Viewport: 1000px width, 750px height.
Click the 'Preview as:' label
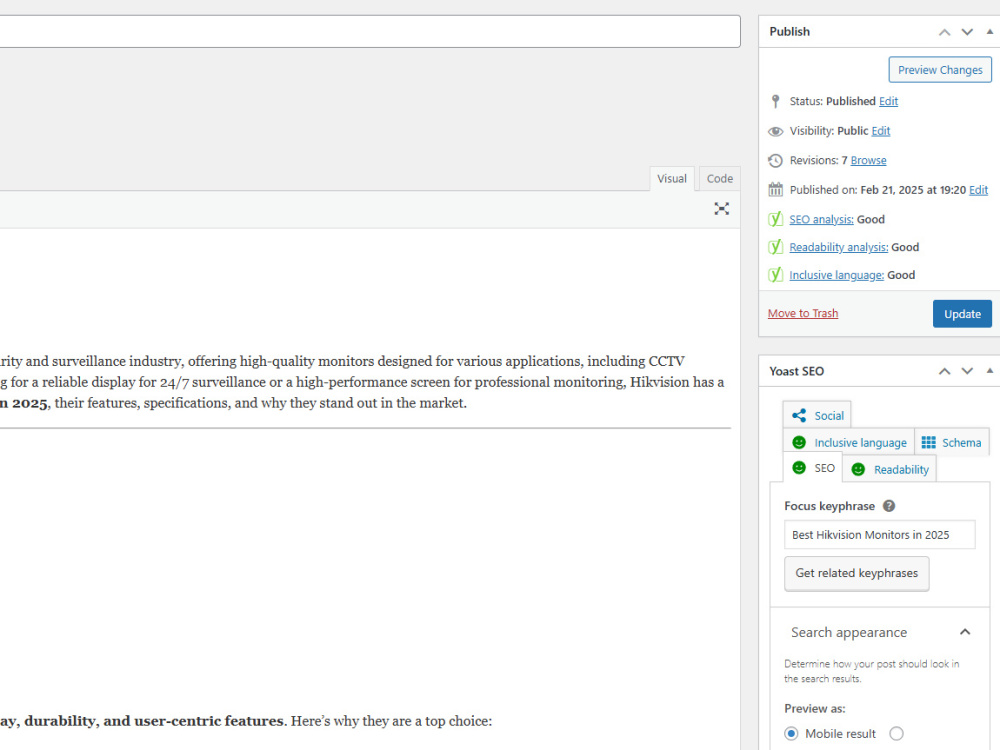click(814, 709)
